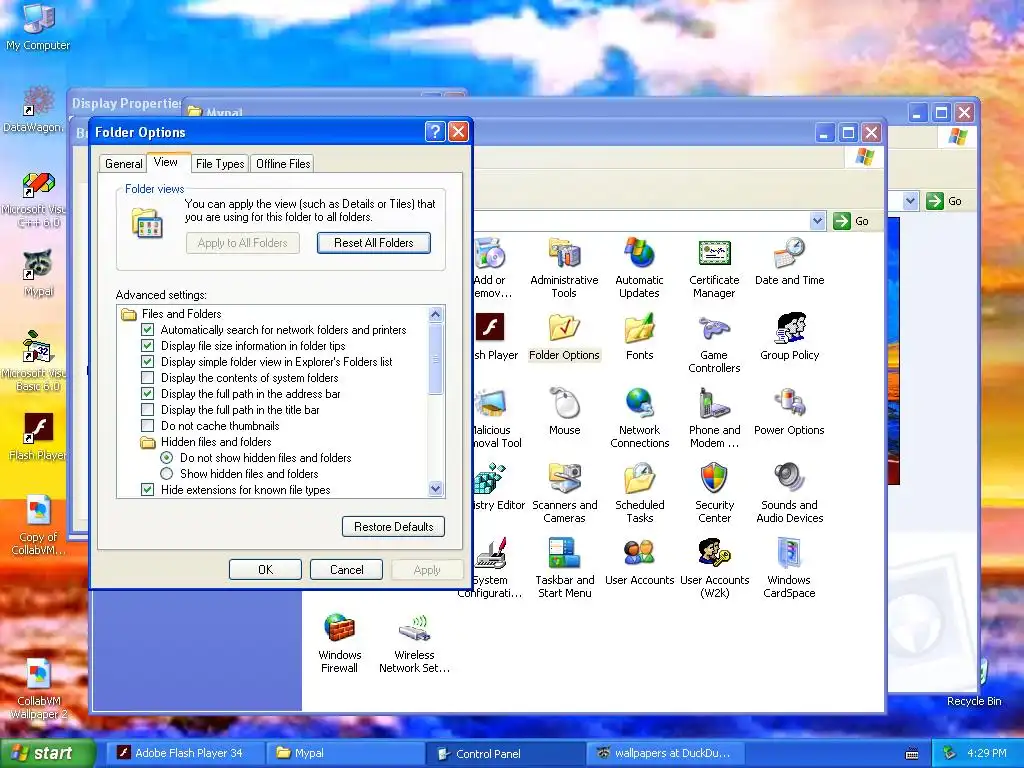
Task: Select Flash Player desktop shortcut
Action: pos(38,436)
